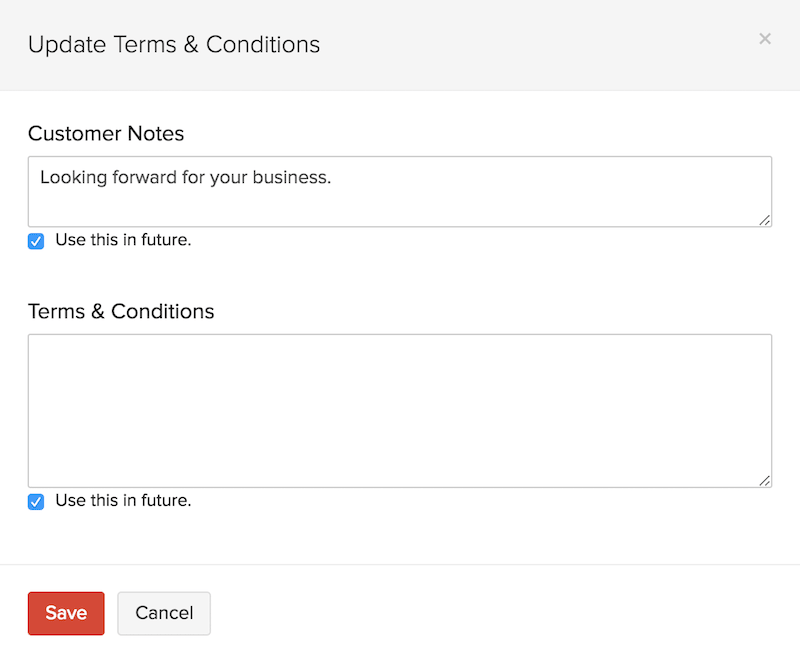Screen dimensions: 800x657
Task: Click the Customer Notes resize grip icon
Action: [x=764, y=220]
